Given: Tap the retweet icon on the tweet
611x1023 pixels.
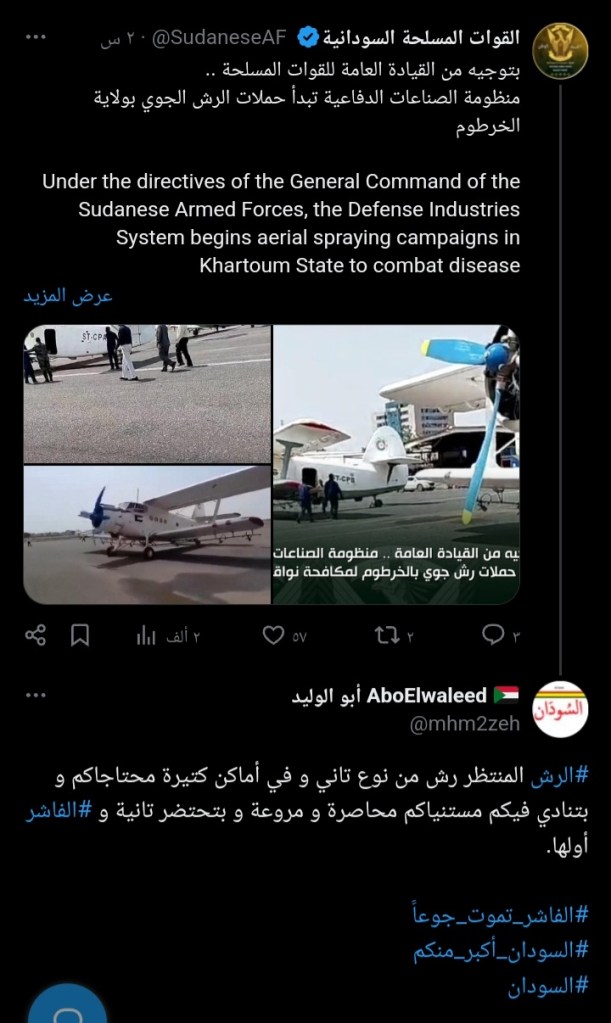Looking at the screenshot, I should (x=387, y=635).
